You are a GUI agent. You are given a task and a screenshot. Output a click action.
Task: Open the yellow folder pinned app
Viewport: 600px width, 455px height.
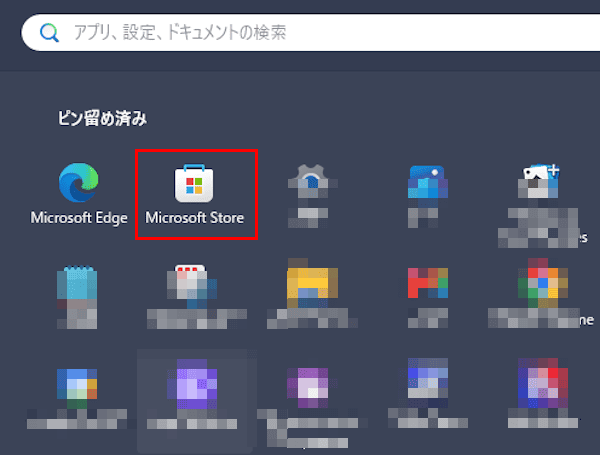point(312,293)
